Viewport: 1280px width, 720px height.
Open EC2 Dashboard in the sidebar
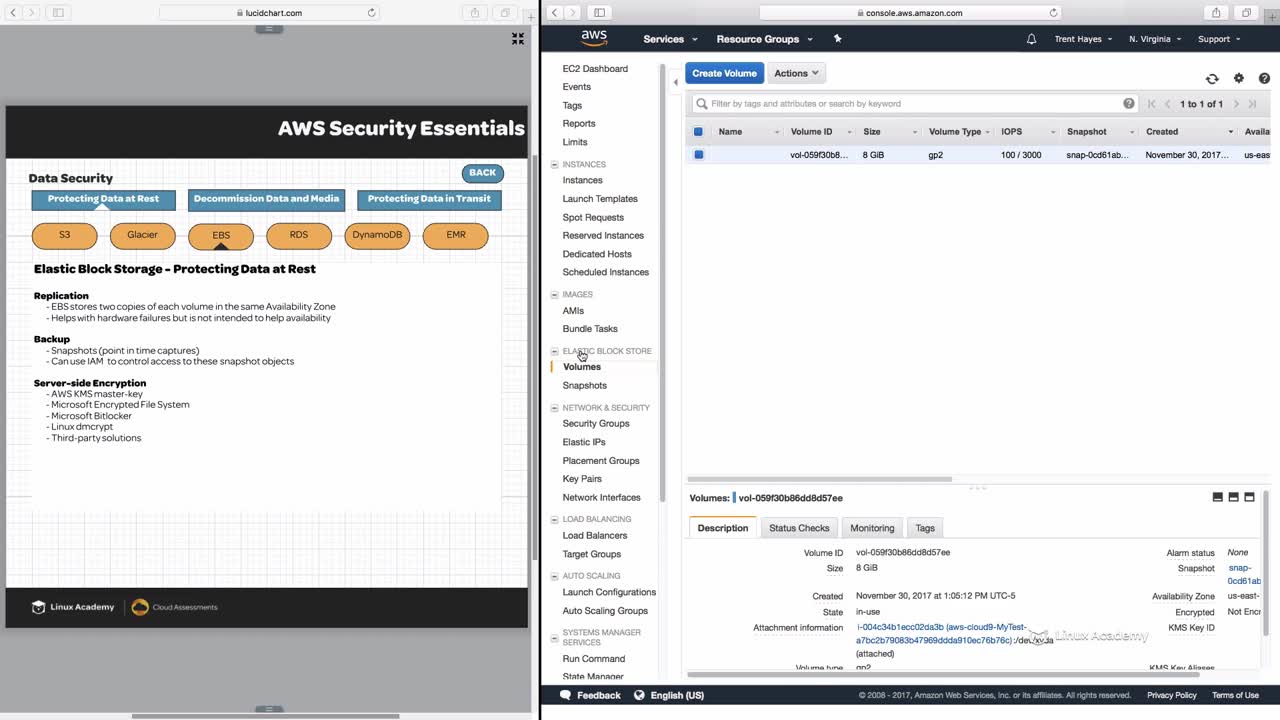pyautogui.click(x=595, y=69)
